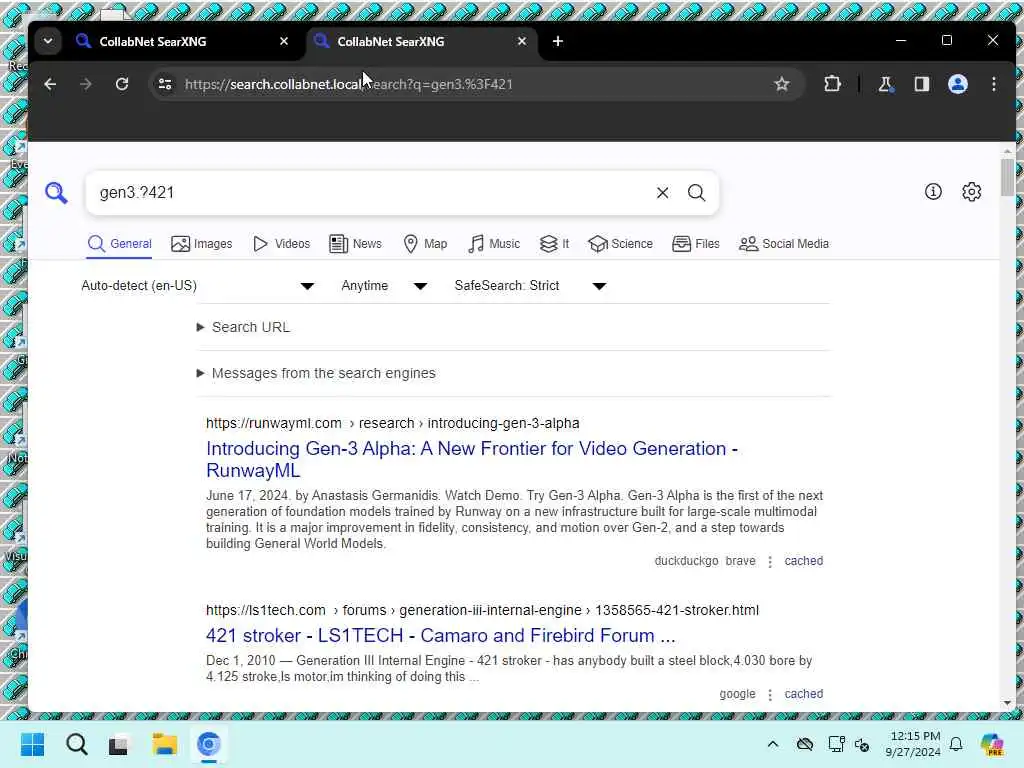Reload the current page
The image size is (1024, 768).
[x=121, y=84]
